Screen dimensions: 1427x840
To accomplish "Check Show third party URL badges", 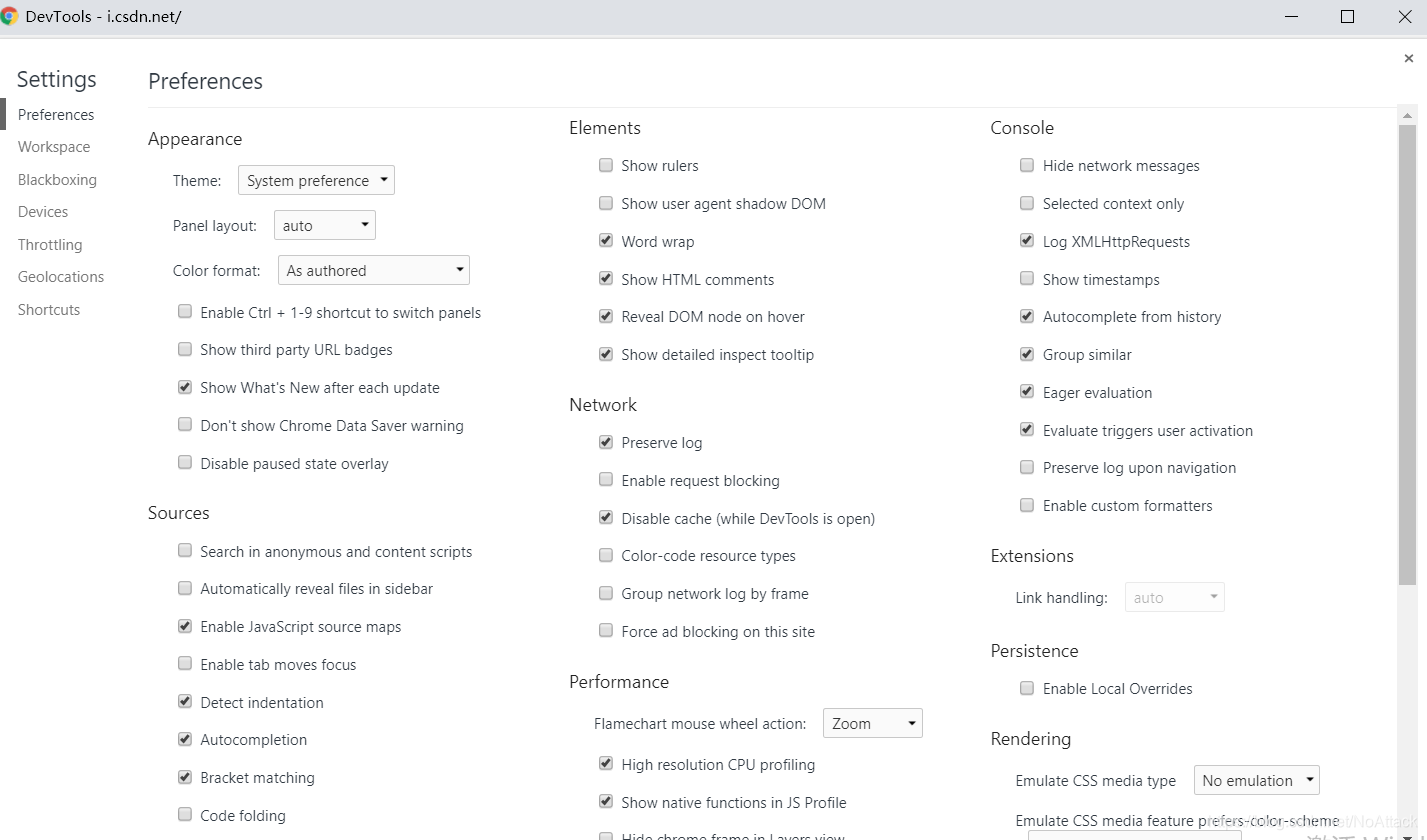I will [185, 349].
